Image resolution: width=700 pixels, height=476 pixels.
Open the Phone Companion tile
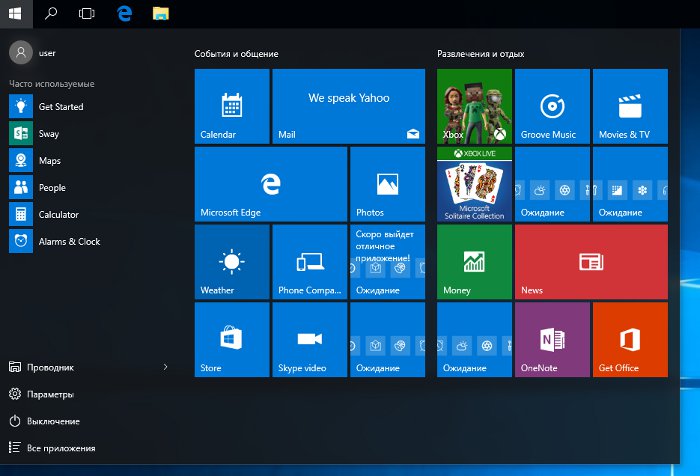pos(310,262)
